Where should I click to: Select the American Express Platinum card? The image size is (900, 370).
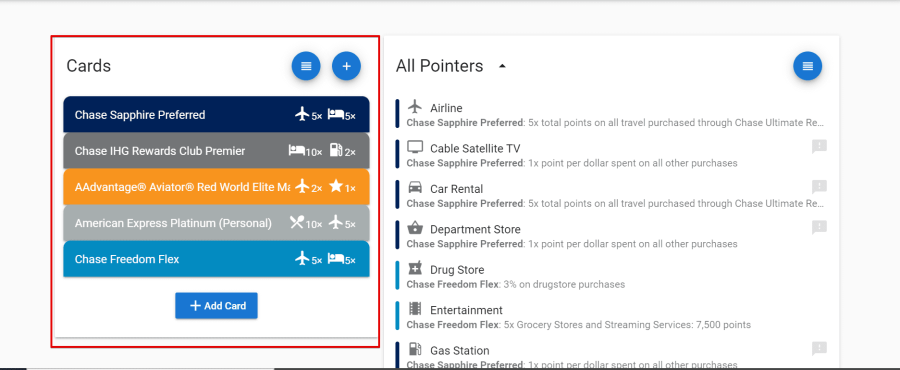(x=216, y=223)
